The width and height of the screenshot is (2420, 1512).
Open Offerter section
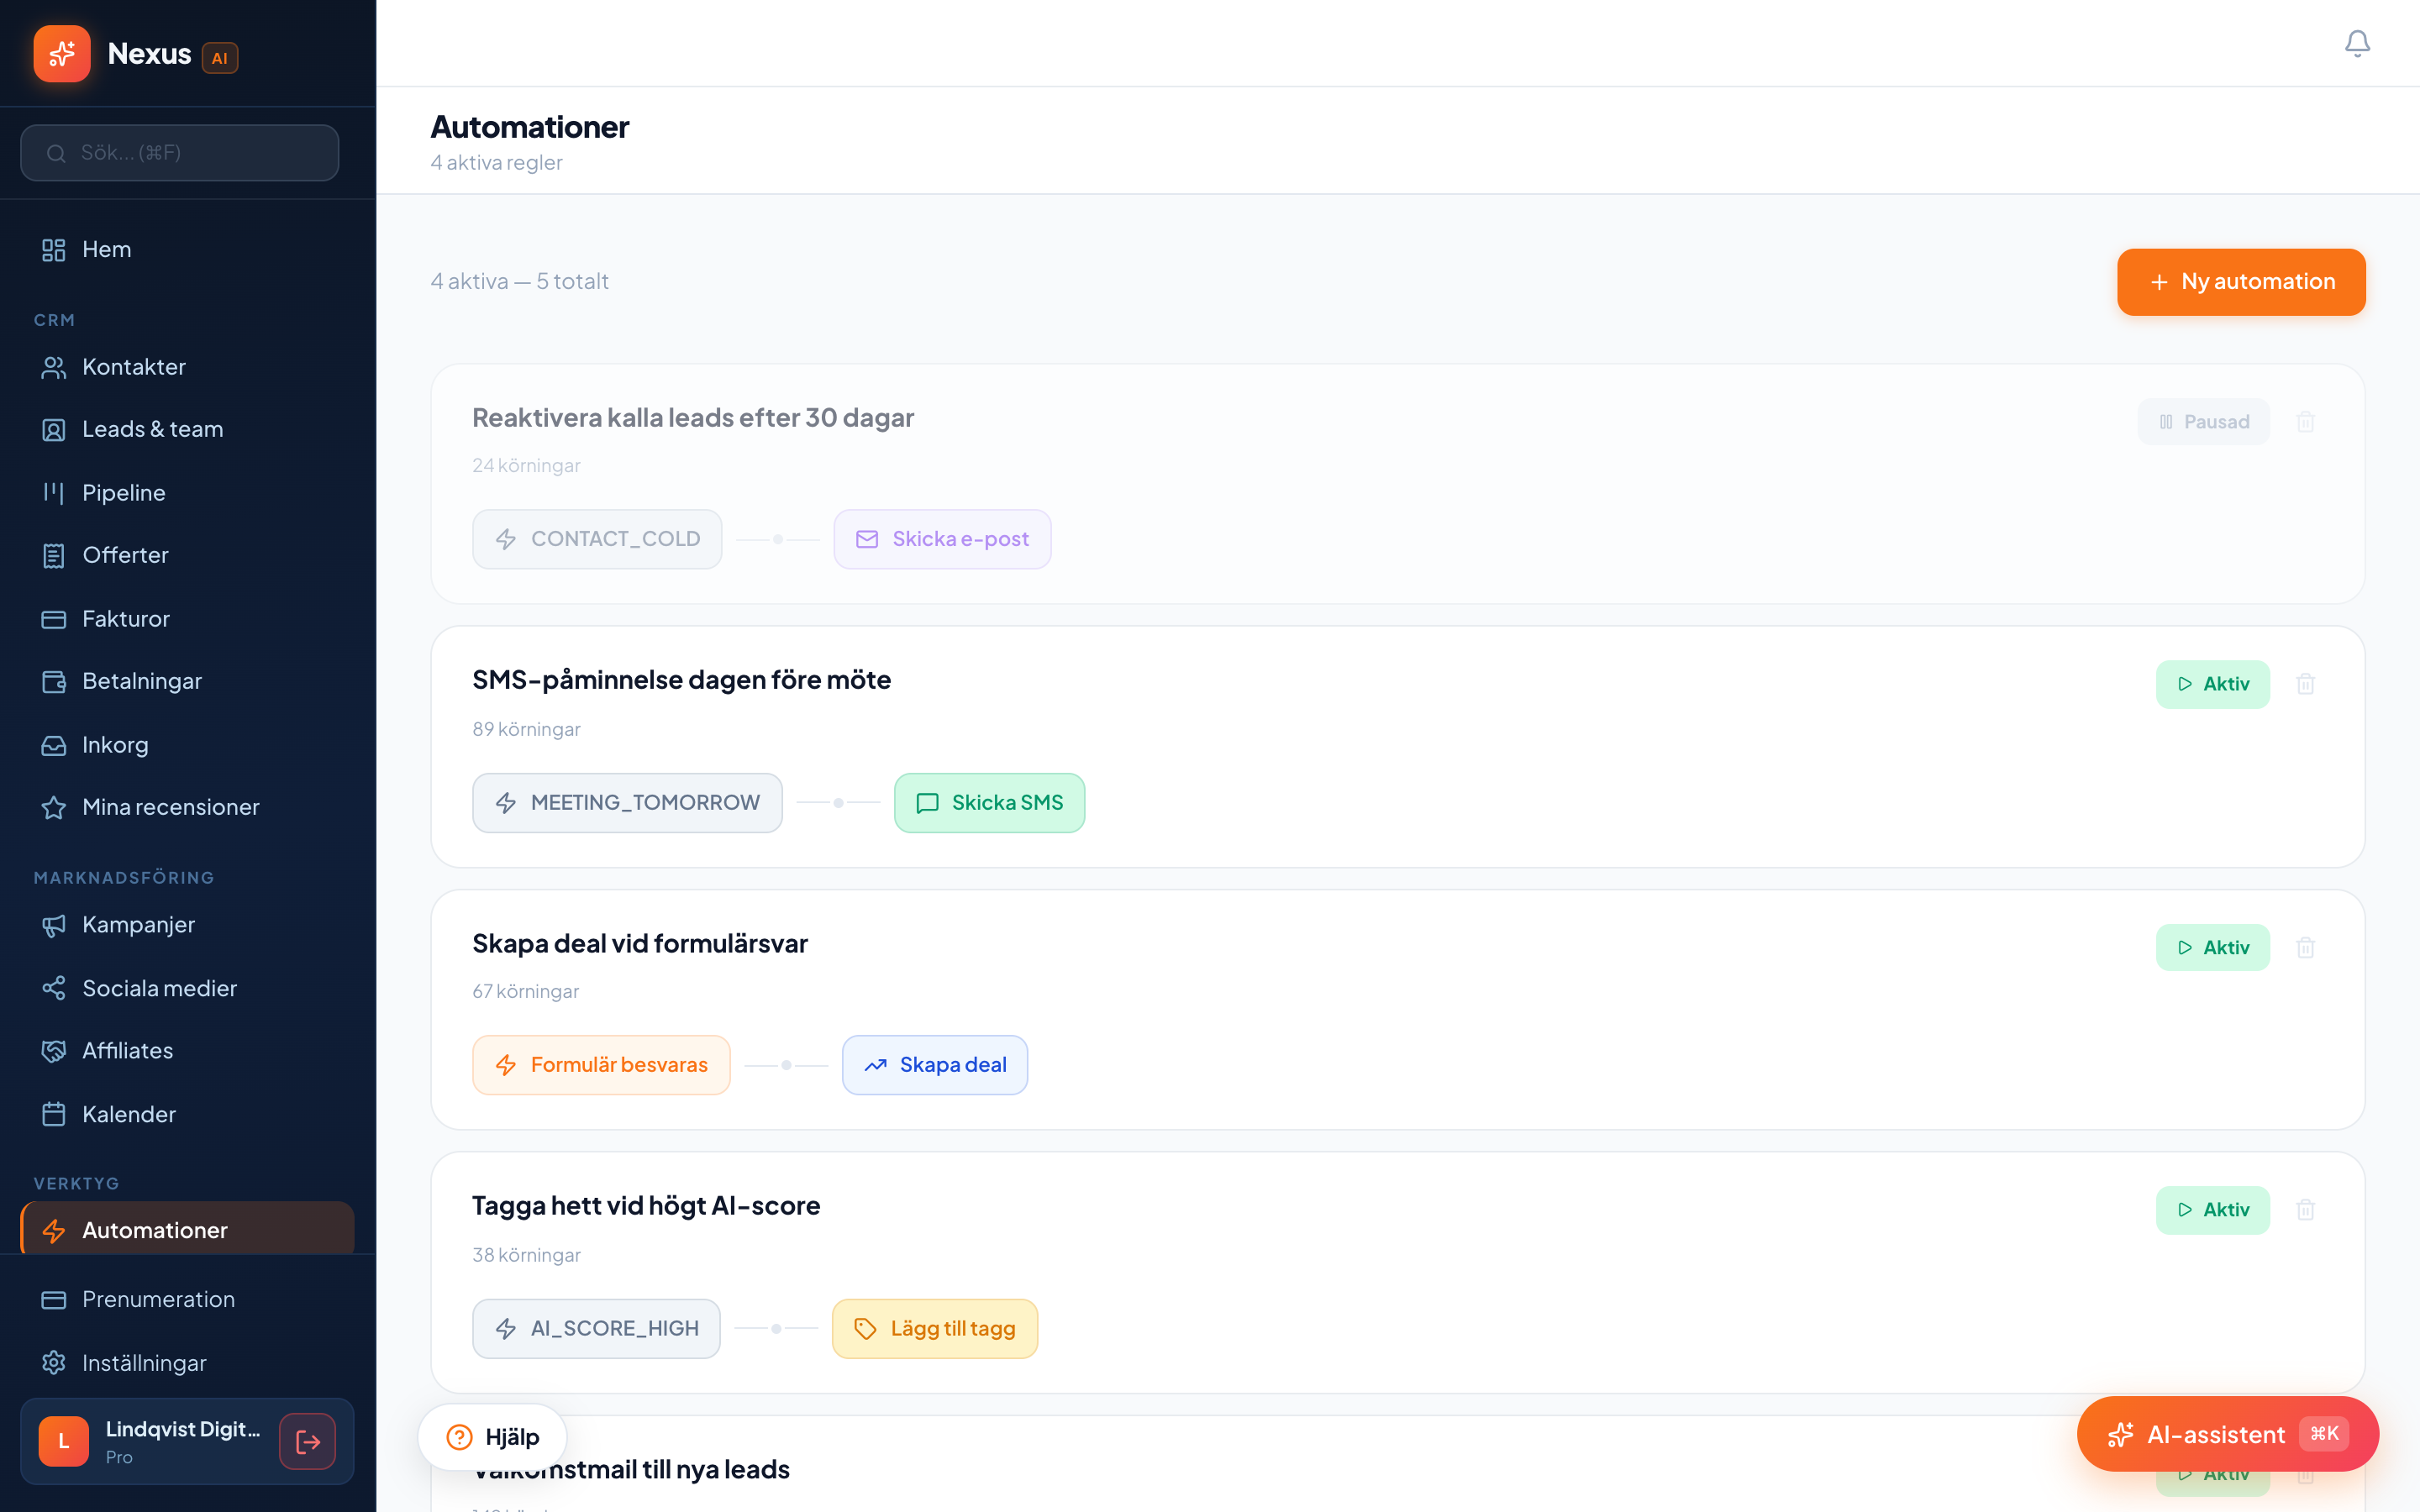pos(187,555)
